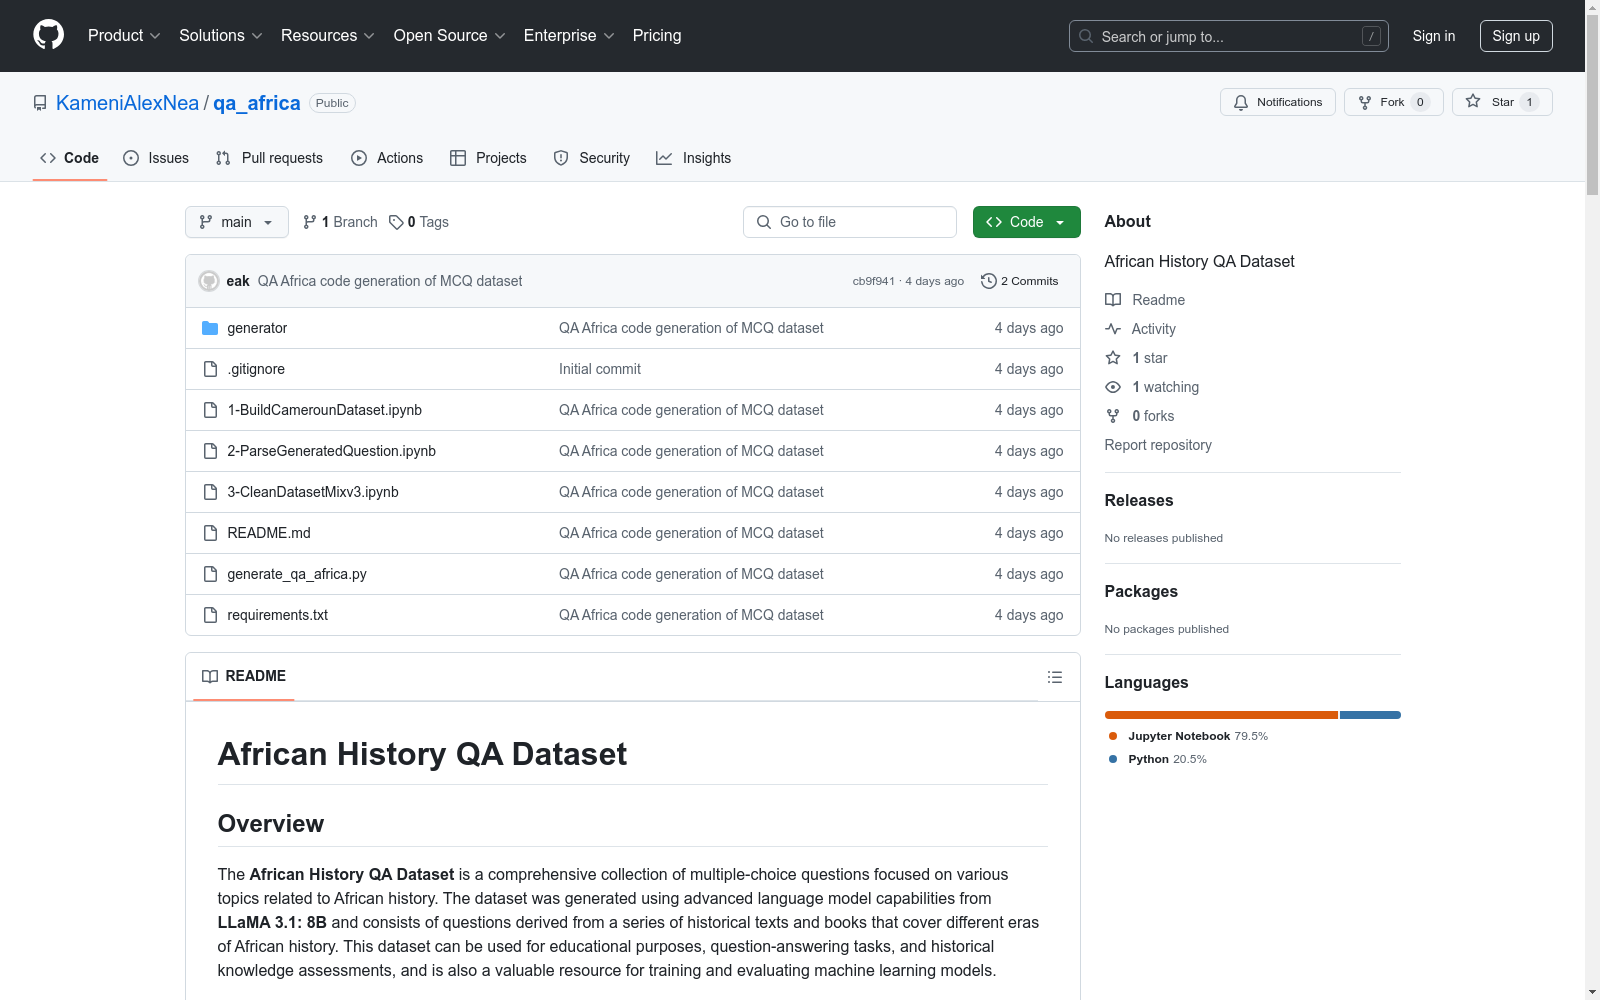View the 0 Tags link

click(x=419, y=222)
